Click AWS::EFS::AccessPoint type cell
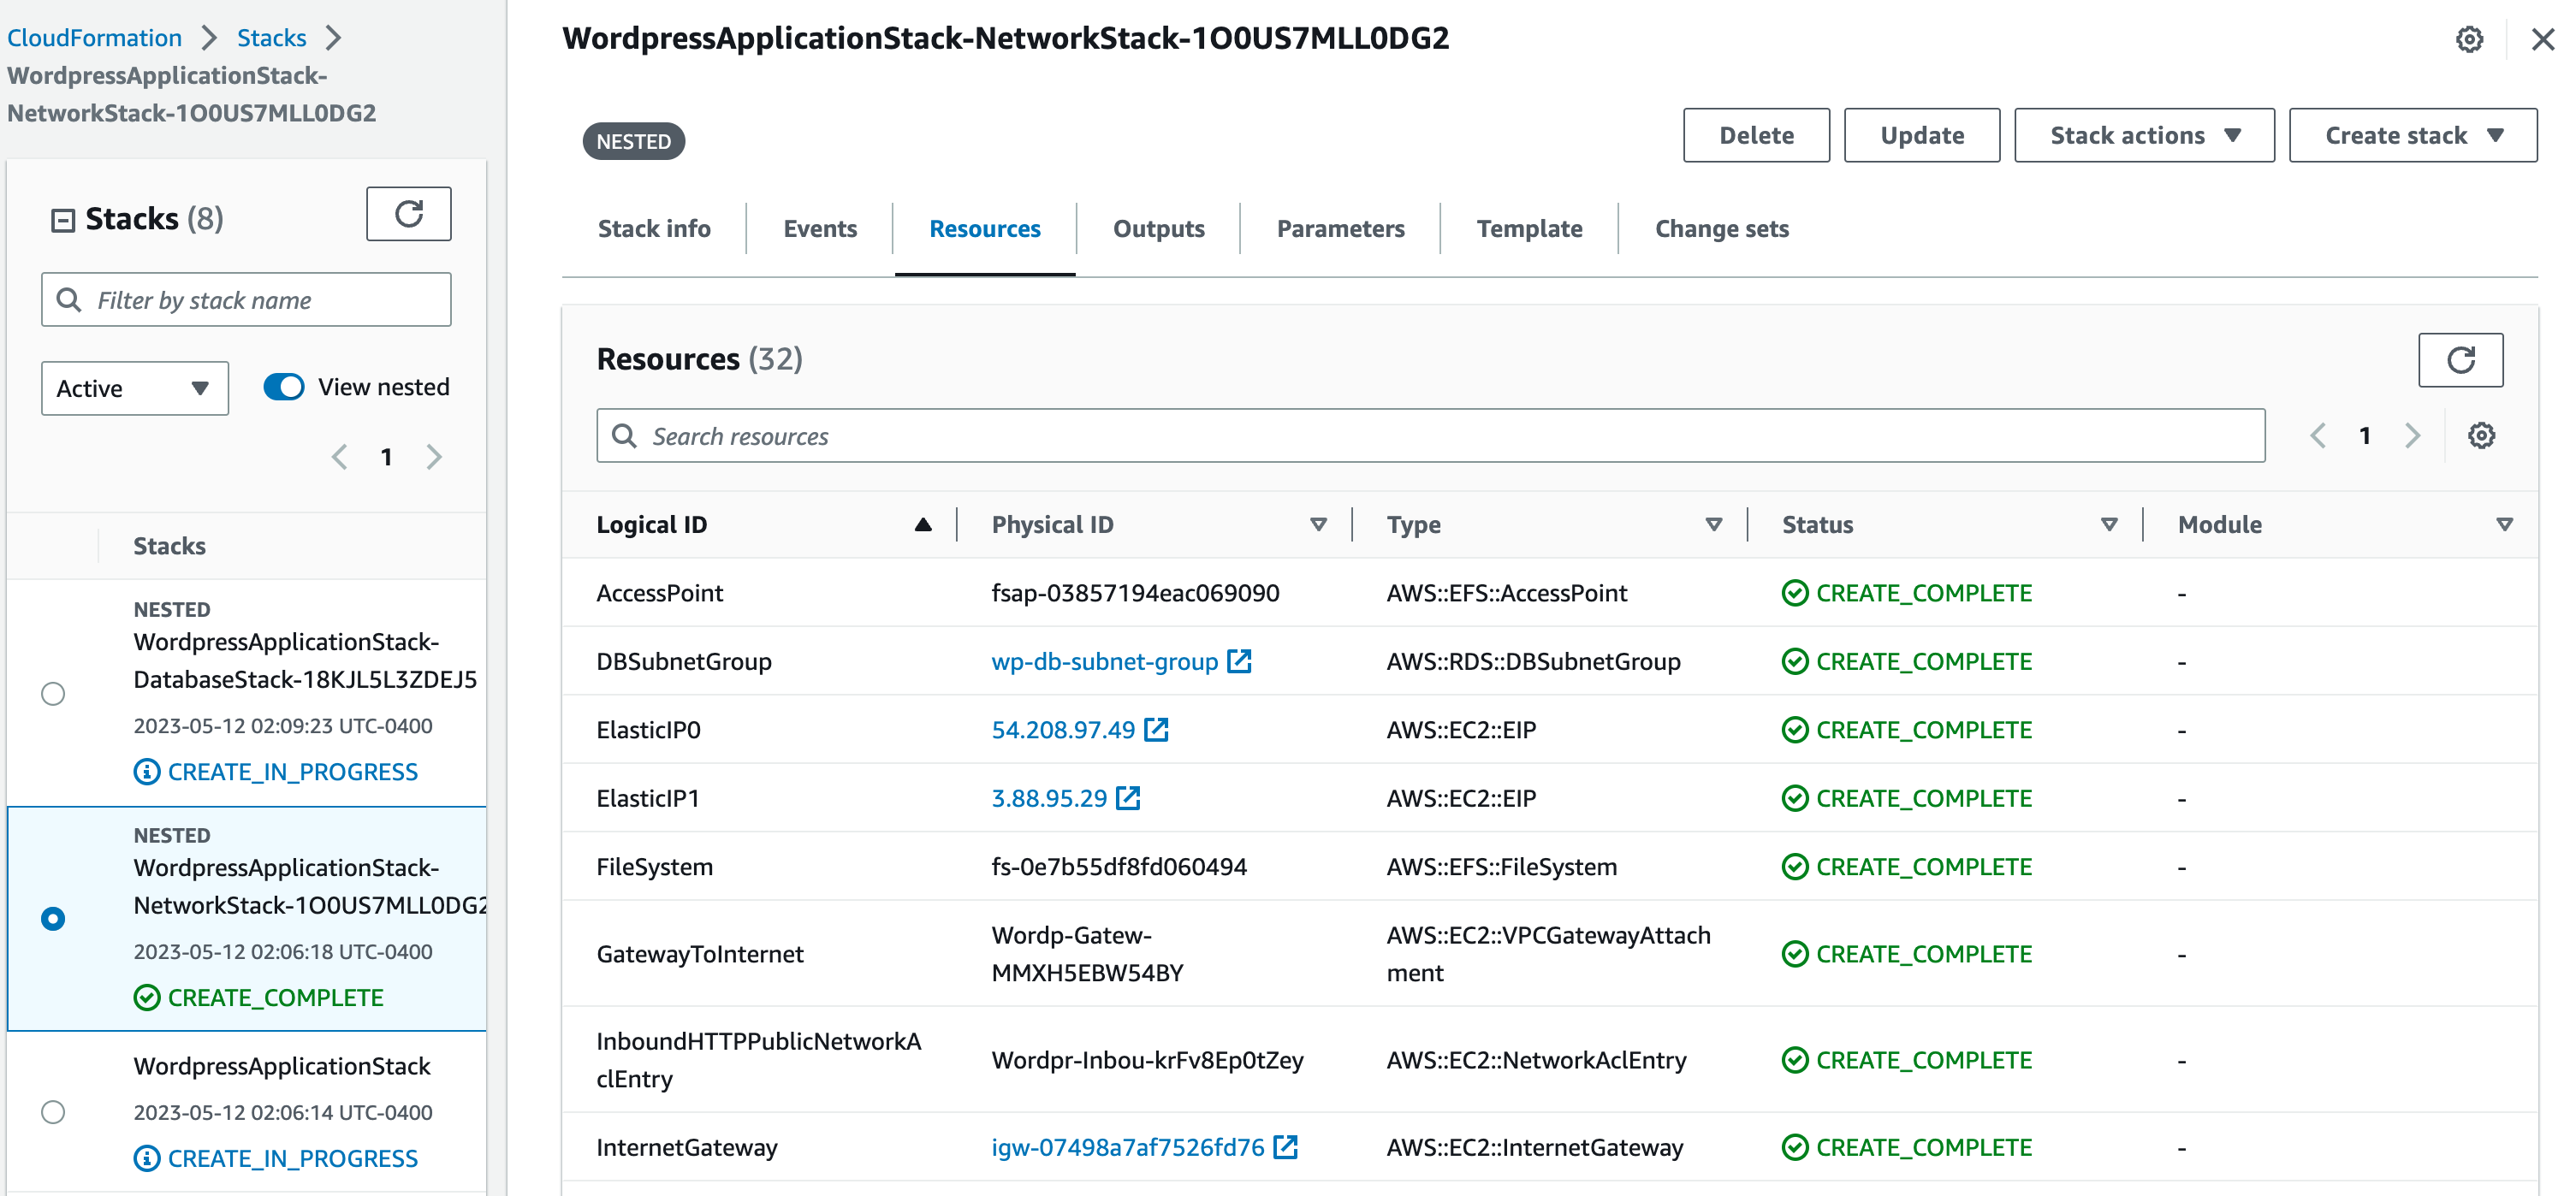 coord(1507,593)
